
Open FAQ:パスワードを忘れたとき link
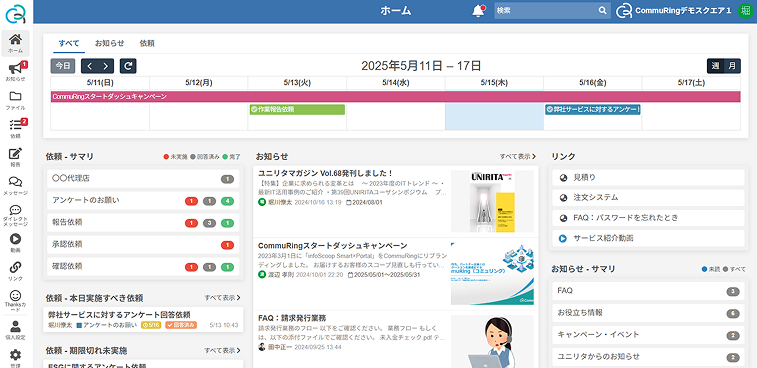point(648,218)
